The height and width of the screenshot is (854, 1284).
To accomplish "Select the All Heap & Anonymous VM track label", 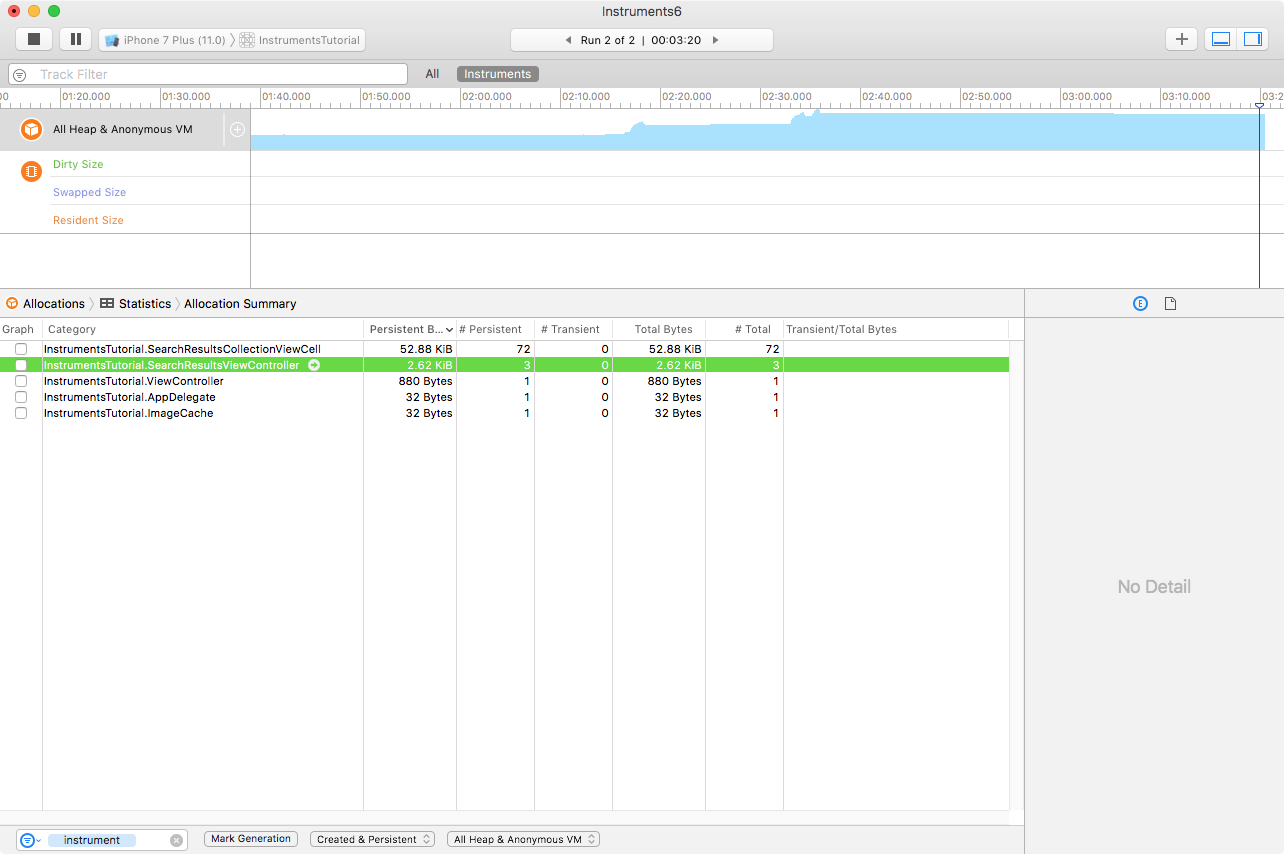I will (x=123, y=129).
